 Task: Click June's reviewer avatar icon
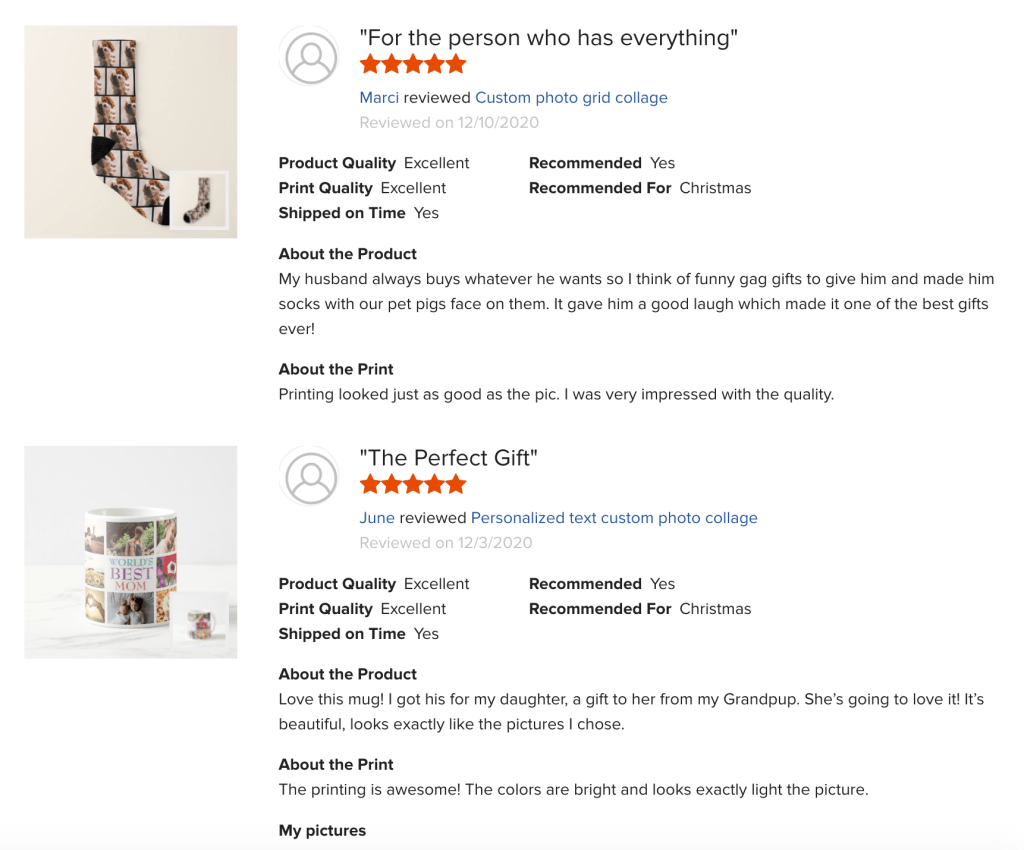pyautogui.click(x=311, y=476)
